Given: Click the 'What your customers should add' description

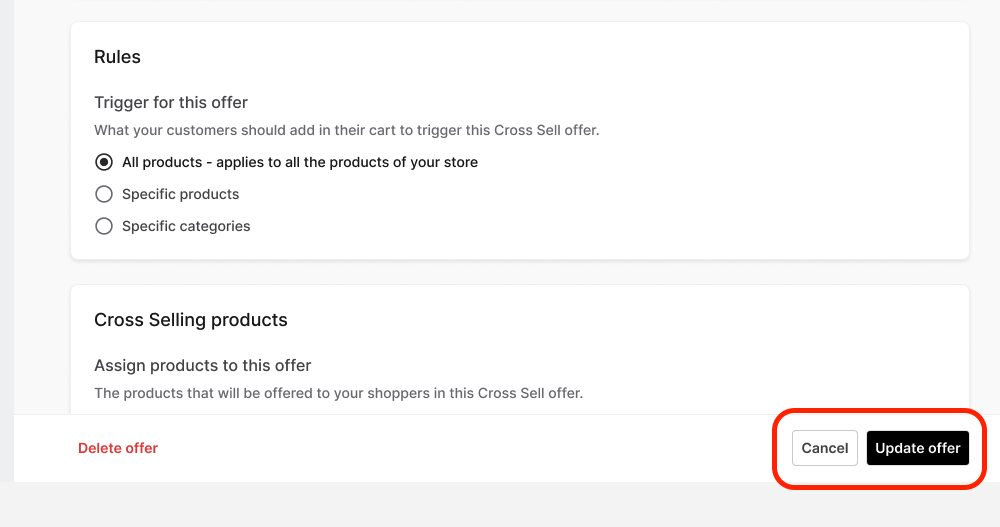Looking at the screenshot, I should click(x=347, y=130).
